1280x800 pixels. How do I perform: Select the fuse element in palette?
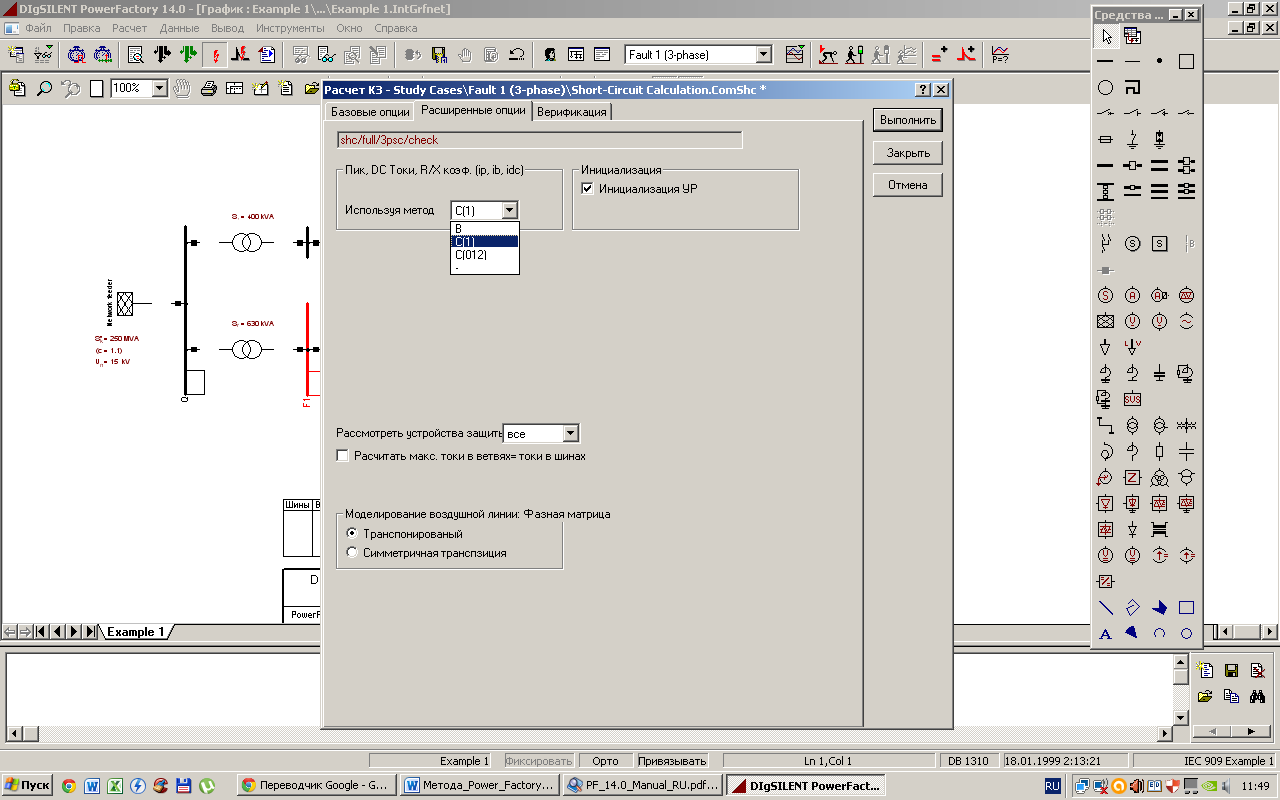click(x=1105, y=139)
